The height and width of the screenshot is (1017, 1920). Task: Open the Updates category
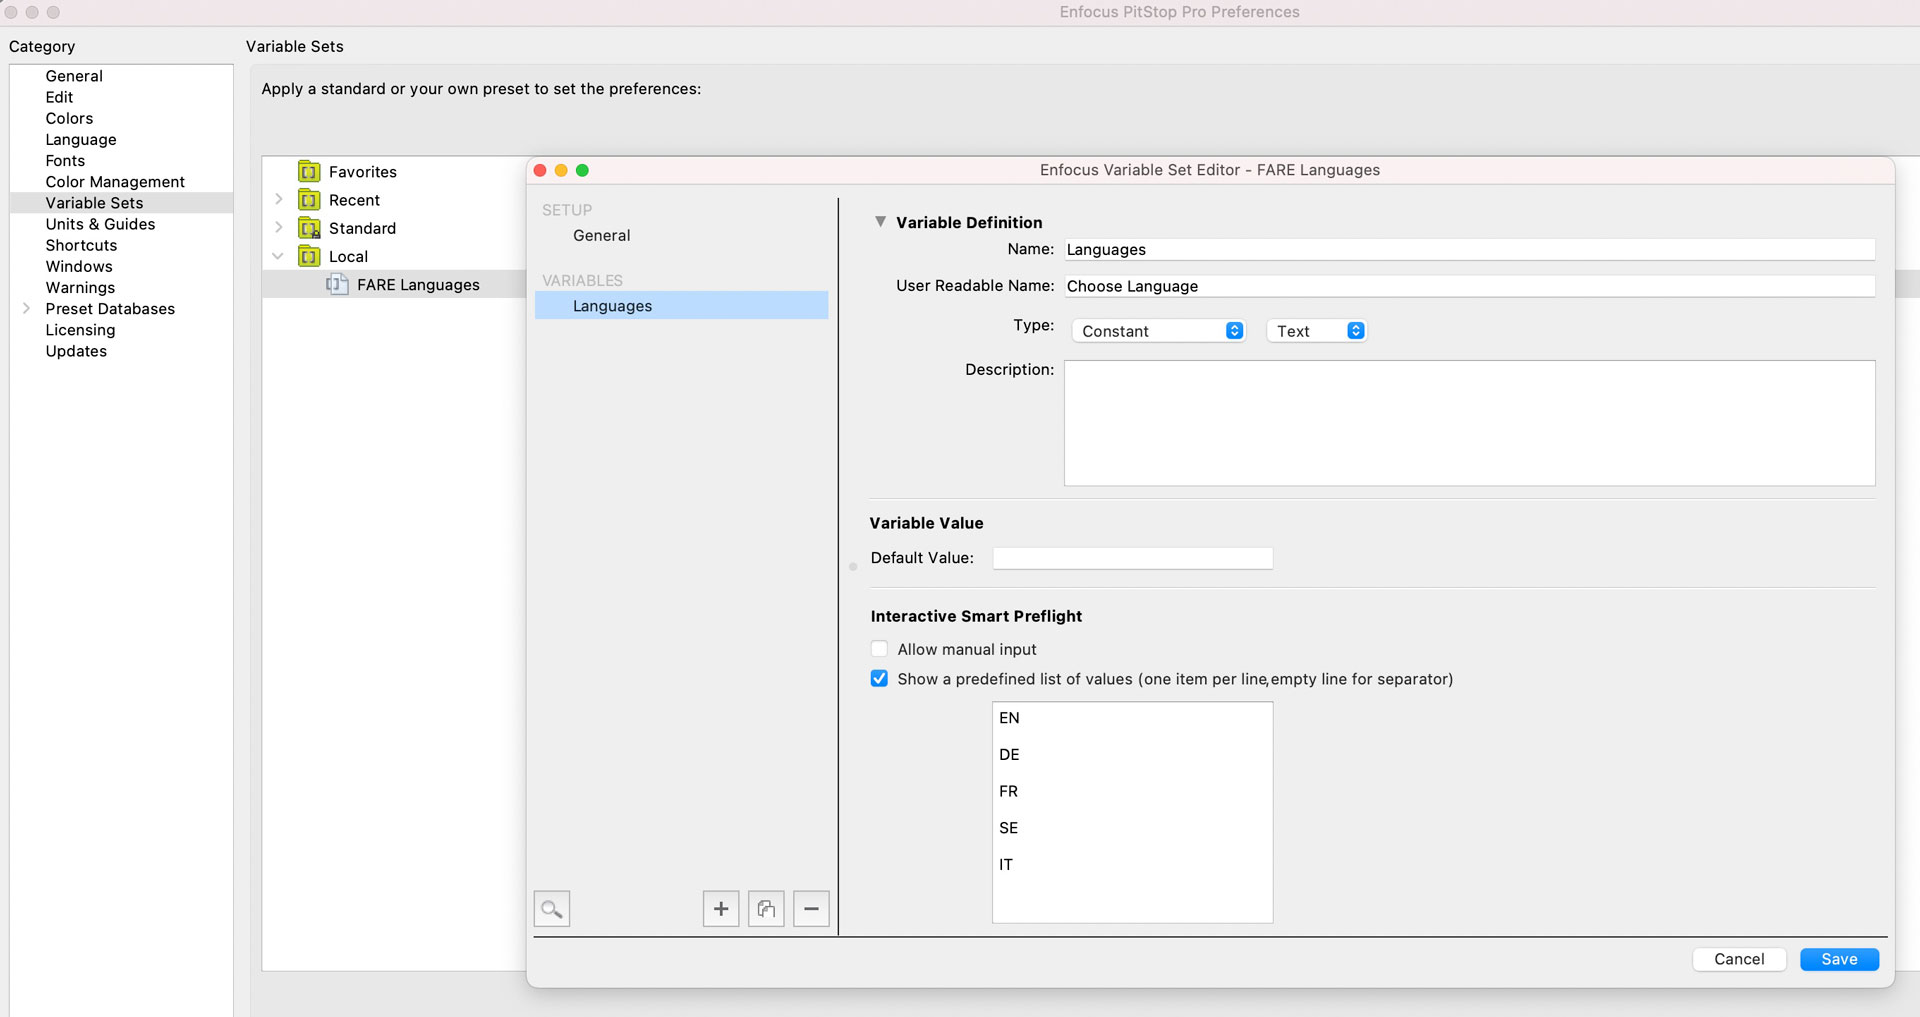76,351
